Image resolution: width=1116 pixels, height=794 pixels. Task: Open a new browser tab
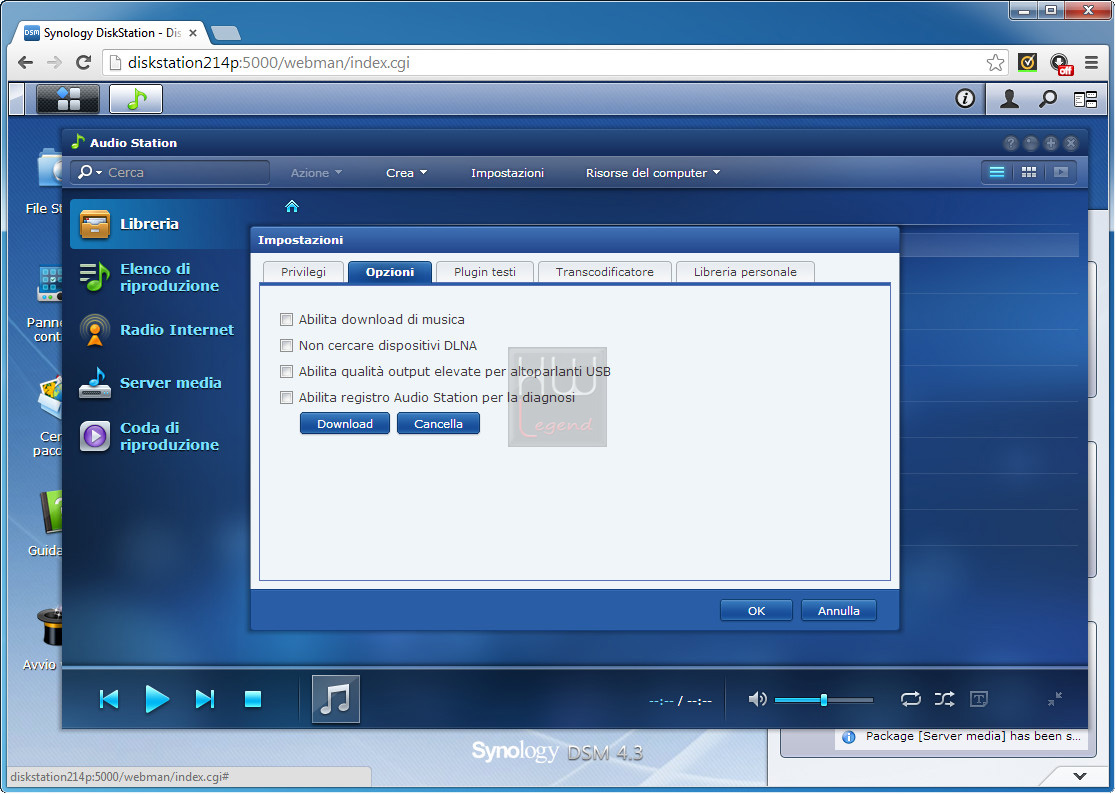(226, 33)
